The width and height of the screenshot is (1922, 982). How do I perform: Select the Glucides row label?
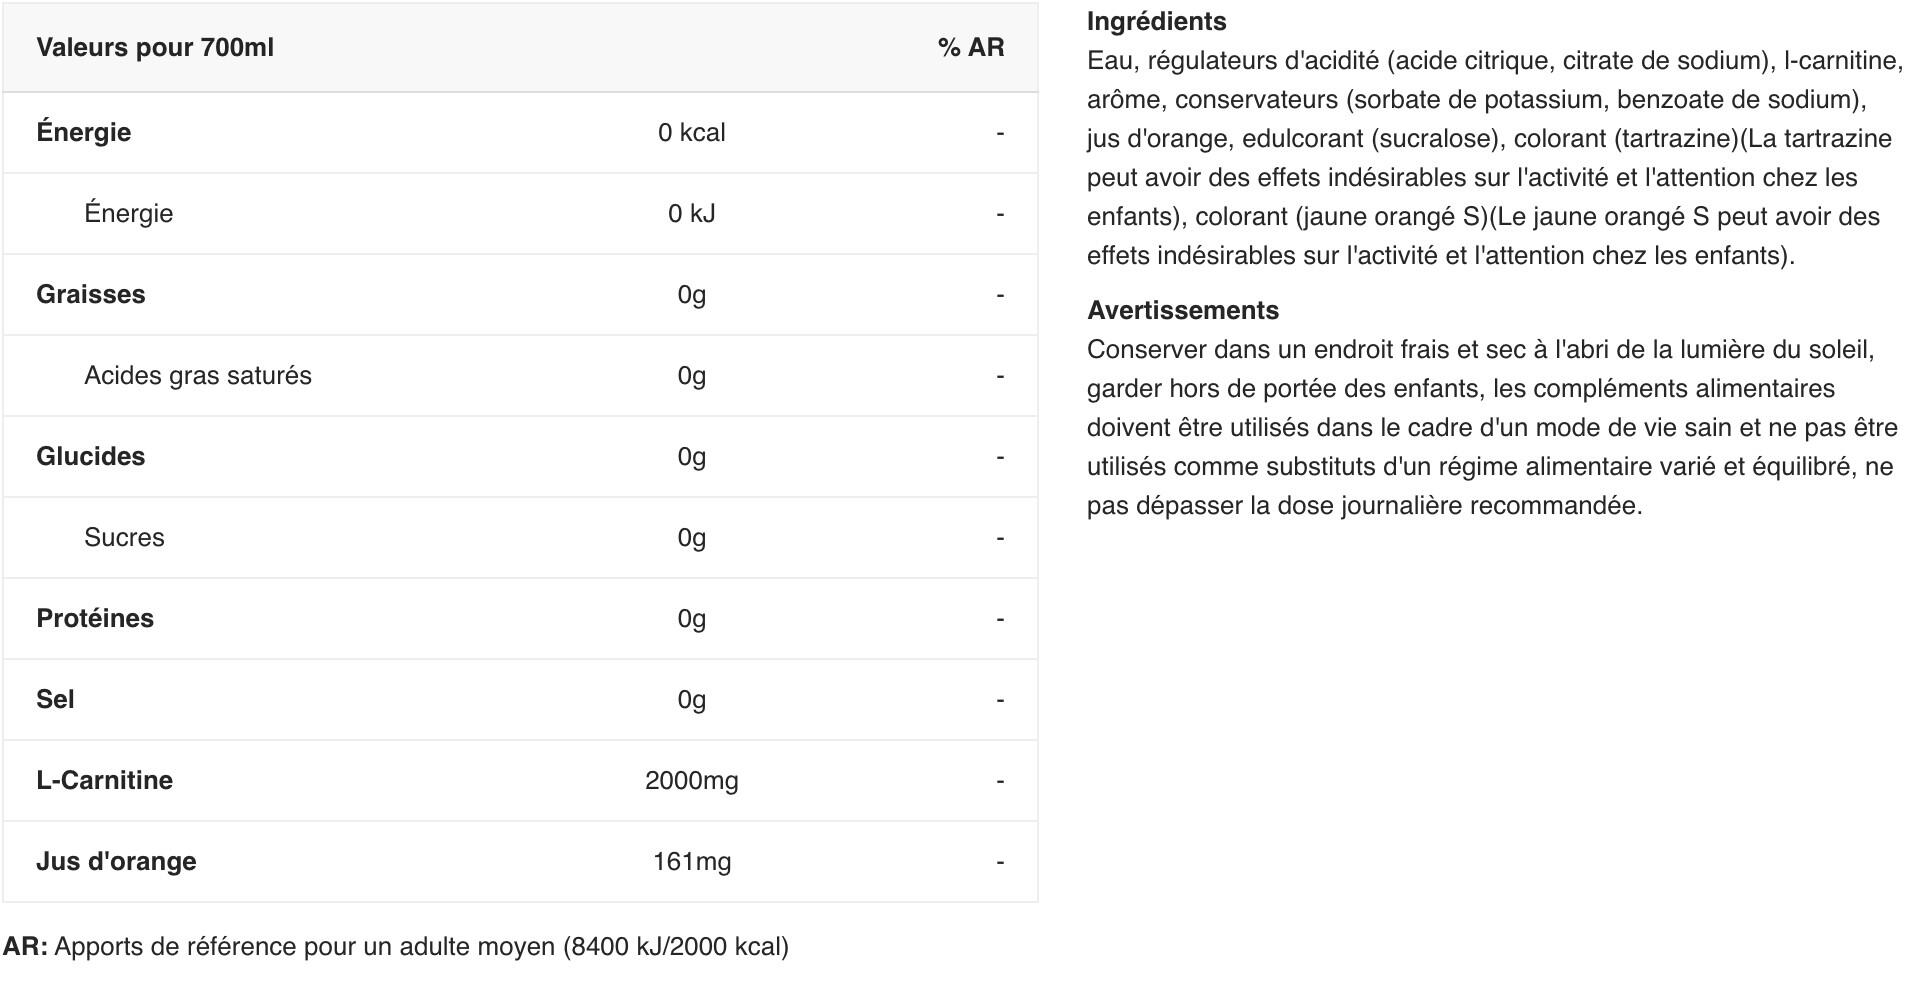coord(91,457)
